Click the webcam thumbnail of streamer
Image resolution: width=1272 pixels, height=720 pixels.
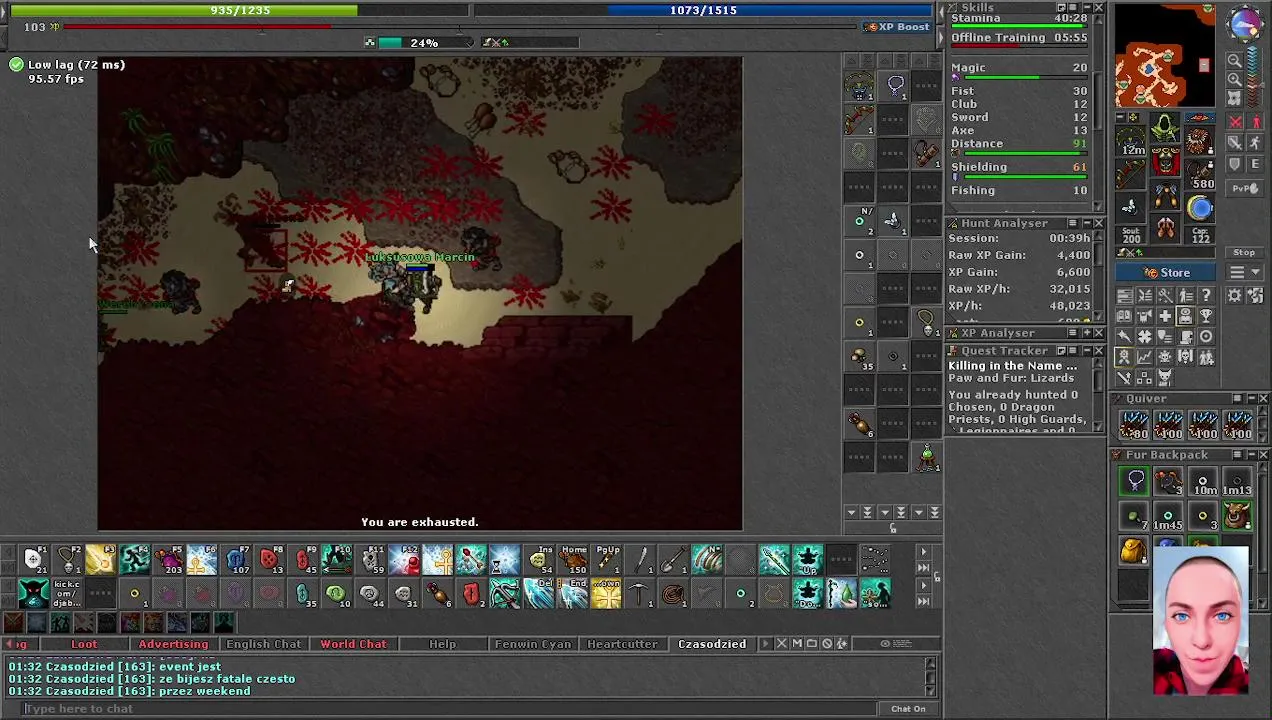(x=1201, y=621)
